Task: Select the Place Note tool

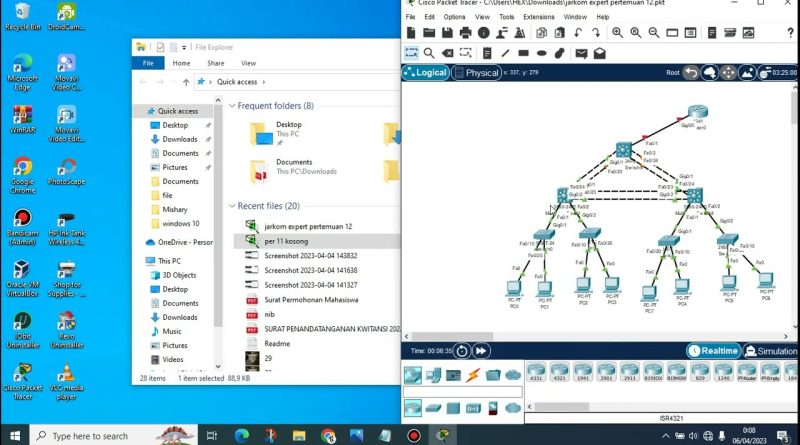Action: click(487, 53)
